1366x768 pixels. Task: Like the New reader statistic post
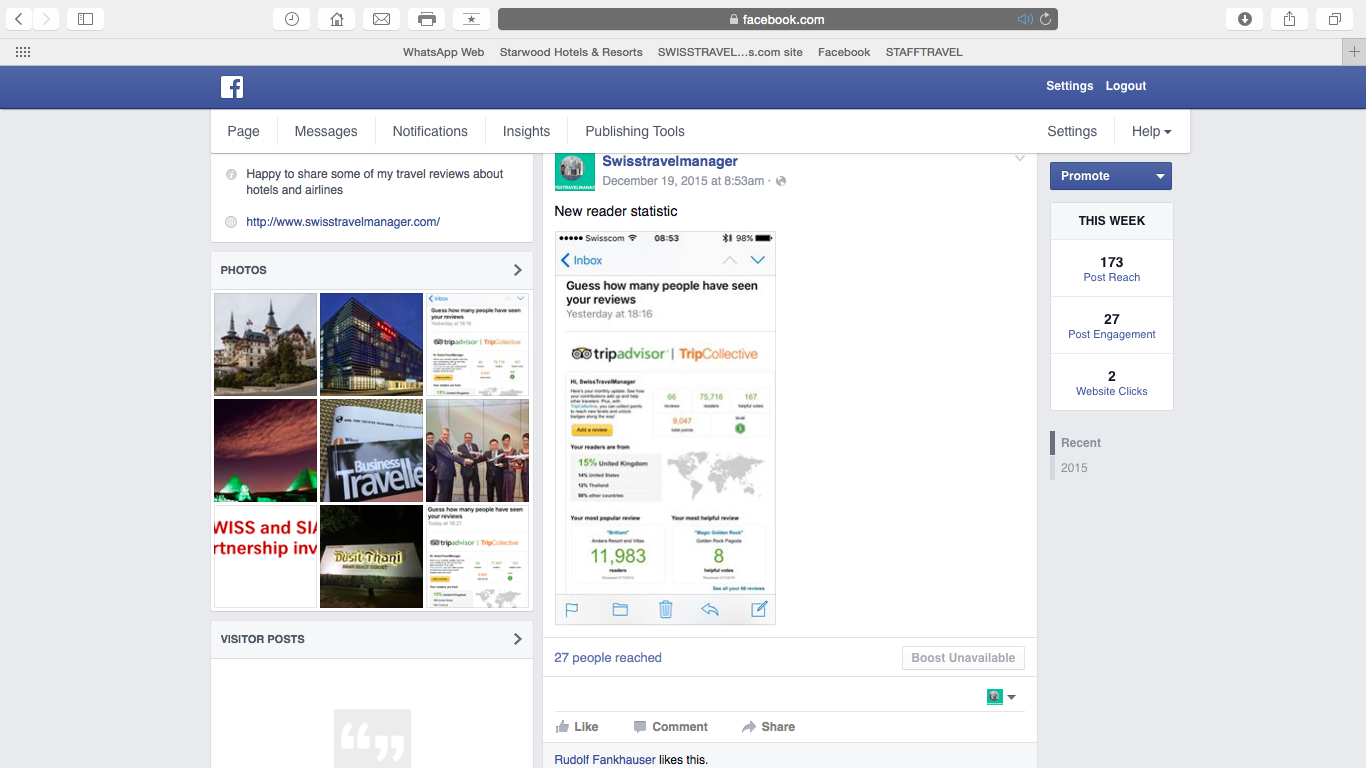tap(577, 727)
